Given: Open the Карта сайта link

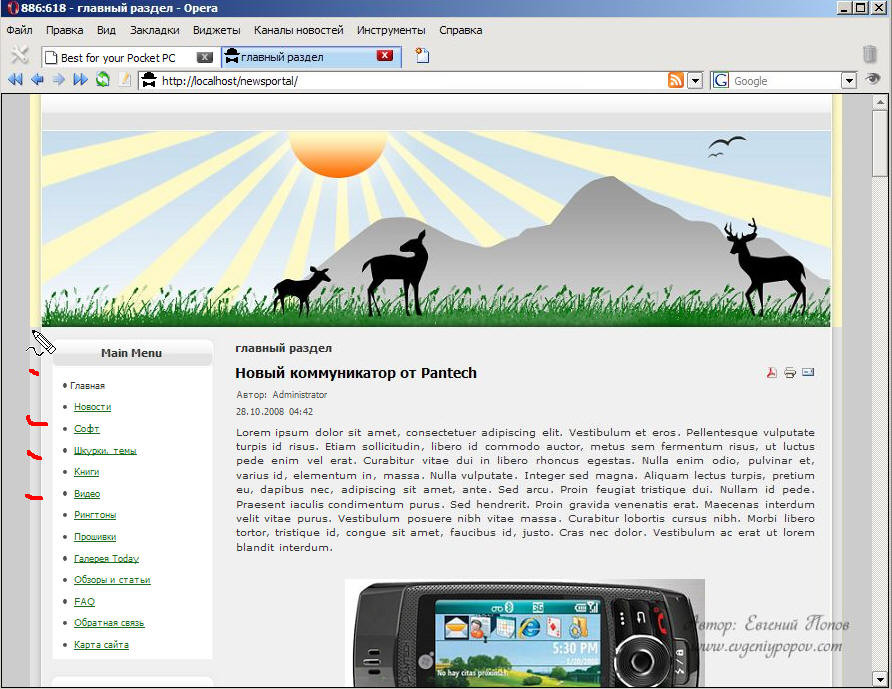Looking at the screenshot, I should [101, 645].
